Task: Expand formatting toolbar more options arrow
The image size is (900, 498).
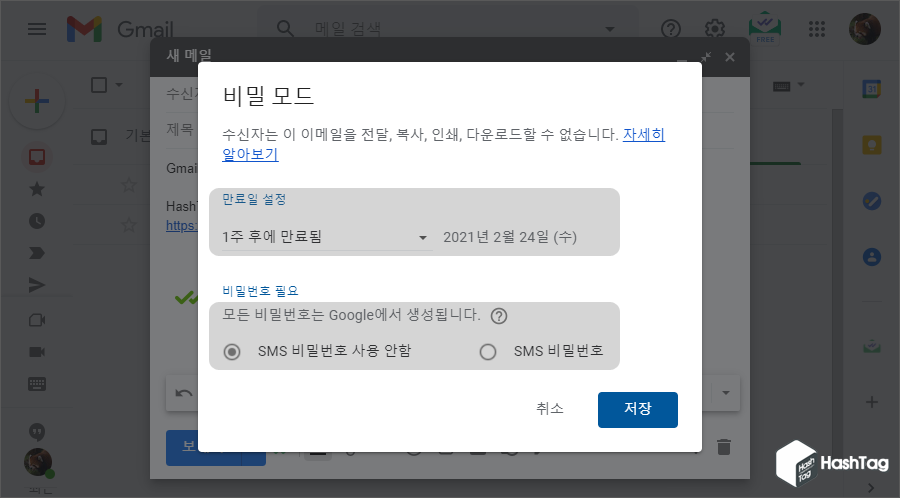Action: 726,393
